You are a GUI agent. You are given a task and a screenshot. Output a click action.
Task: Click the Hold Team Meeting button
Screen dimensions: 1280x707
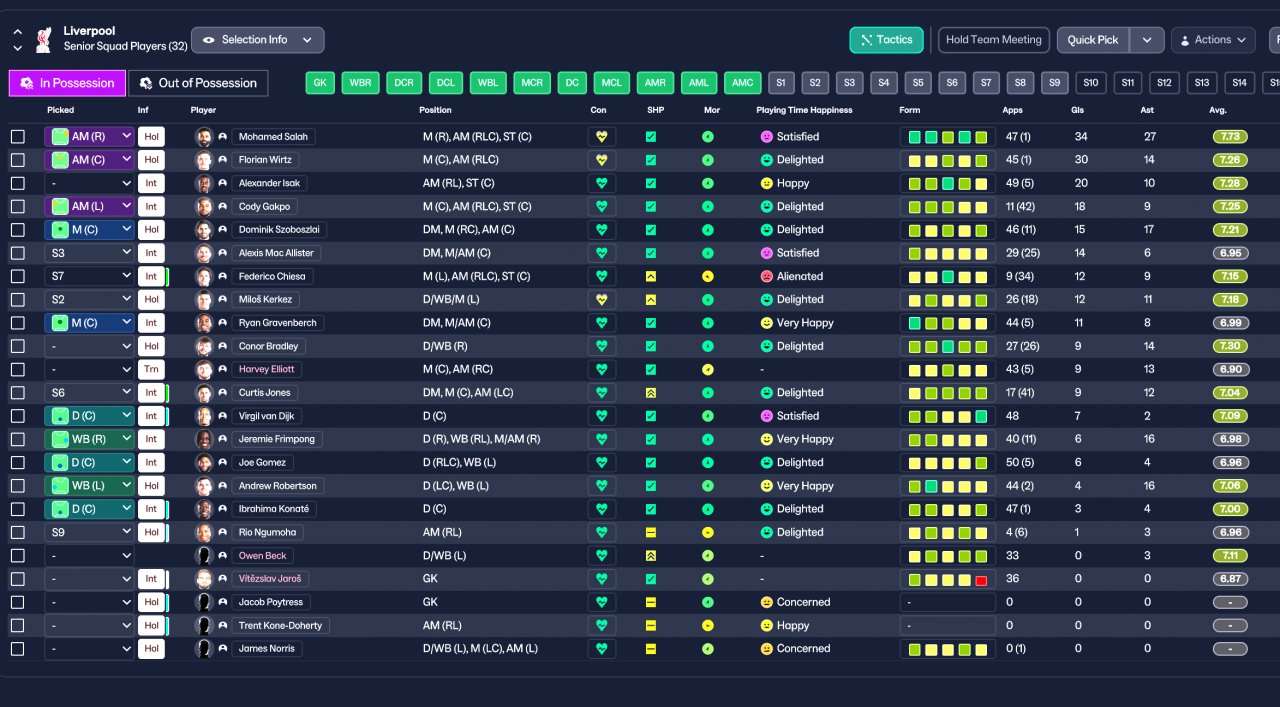click(x=994, y=40)
